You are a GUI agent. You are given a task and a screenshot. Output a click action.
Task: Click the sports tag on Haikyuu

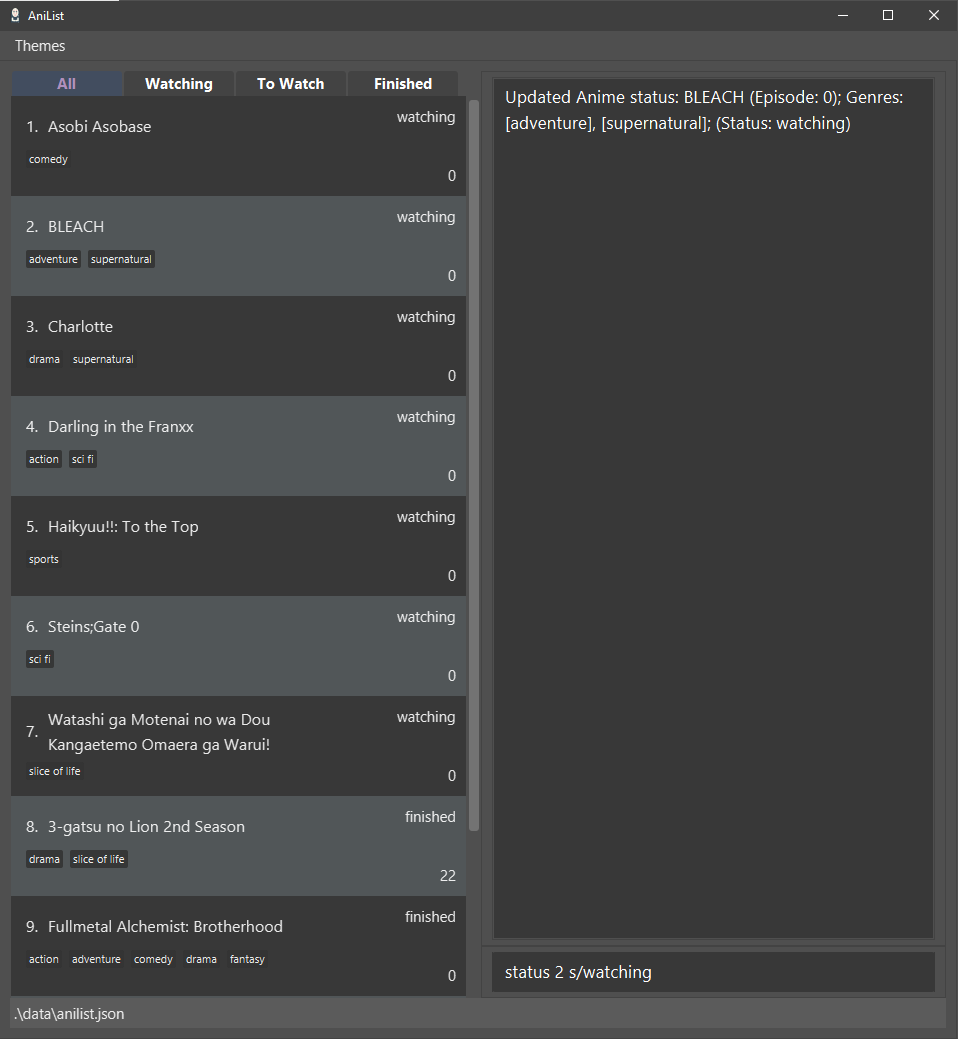point(44,559)
